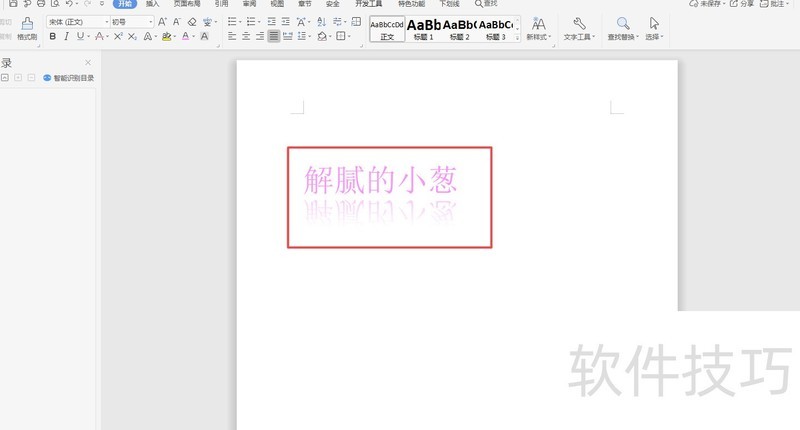This screenshot has height=430, width=800.
Task: Click the text 解腻的小葱 in document
Action: [x=380, y=180]
